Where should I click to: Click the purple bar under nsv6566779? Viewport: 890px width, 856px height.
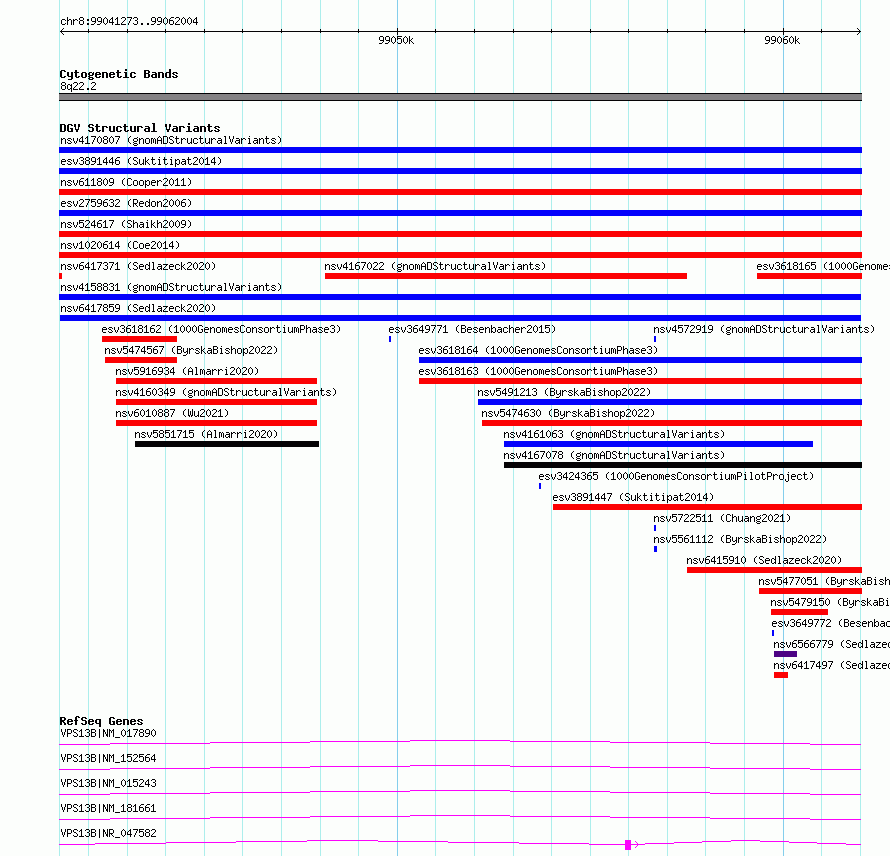tap(786, 654)
